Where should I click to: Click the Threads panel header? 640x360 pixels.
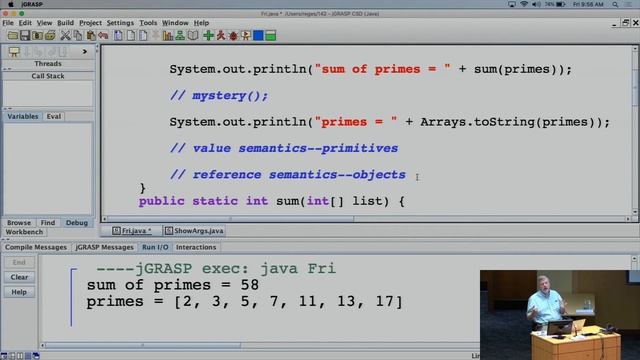point(48,64)
